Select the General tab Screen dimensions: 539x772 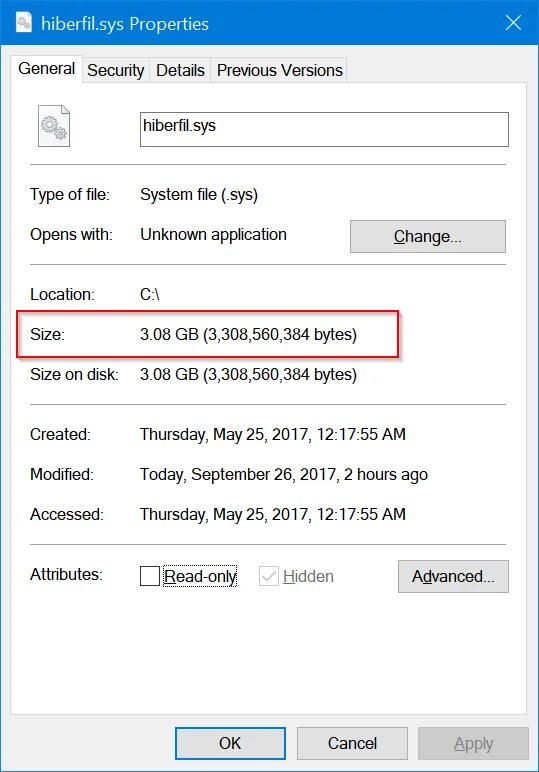(x=46, y=68)
